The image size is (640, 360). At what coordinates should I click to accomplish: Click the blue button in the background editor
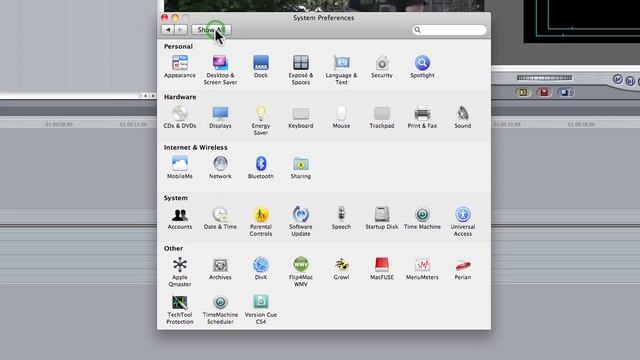point(565,93)
